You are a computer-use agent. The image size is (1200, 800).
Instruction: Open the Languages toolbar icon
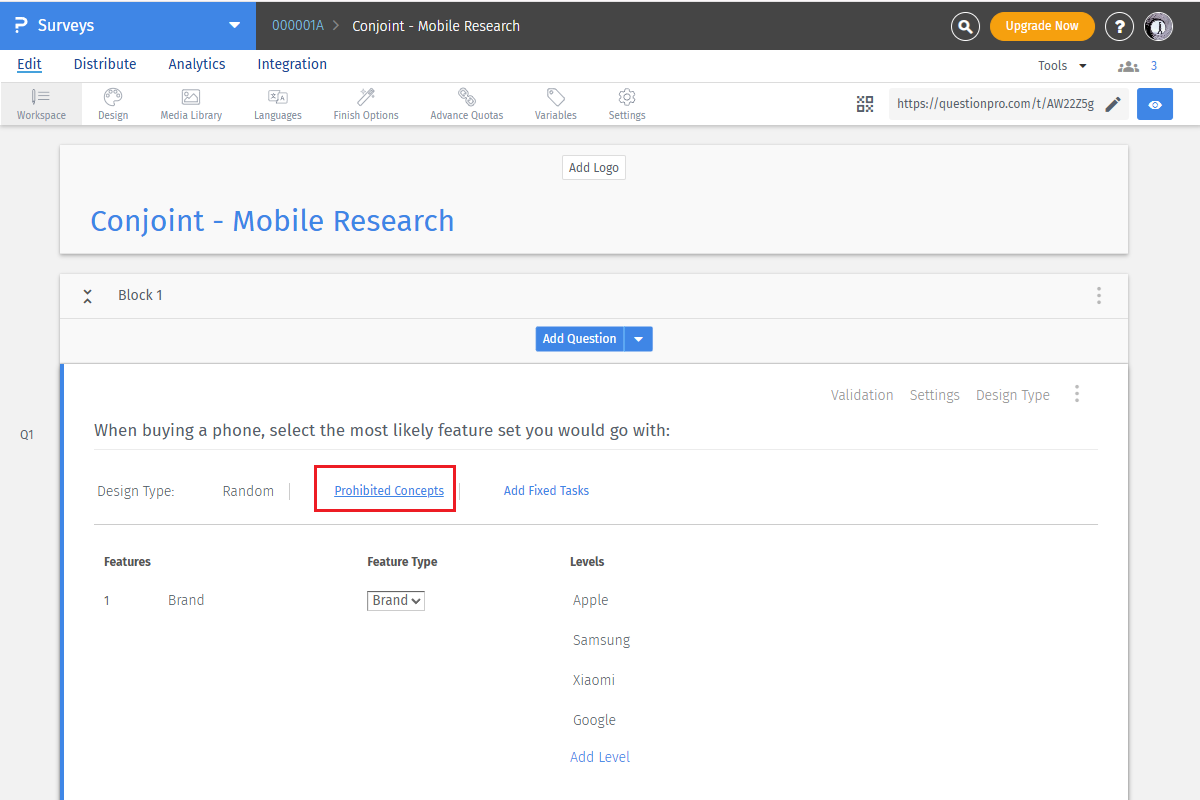pos(277,97)
